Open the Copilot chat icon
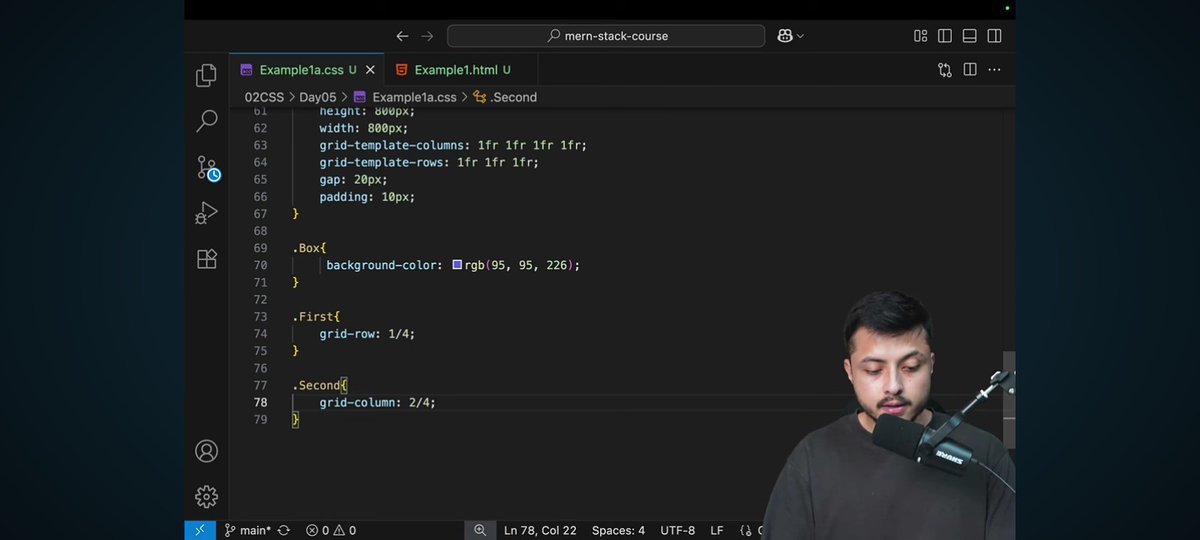The width and height of the screenshot is (1200, 540). [785, 36]
